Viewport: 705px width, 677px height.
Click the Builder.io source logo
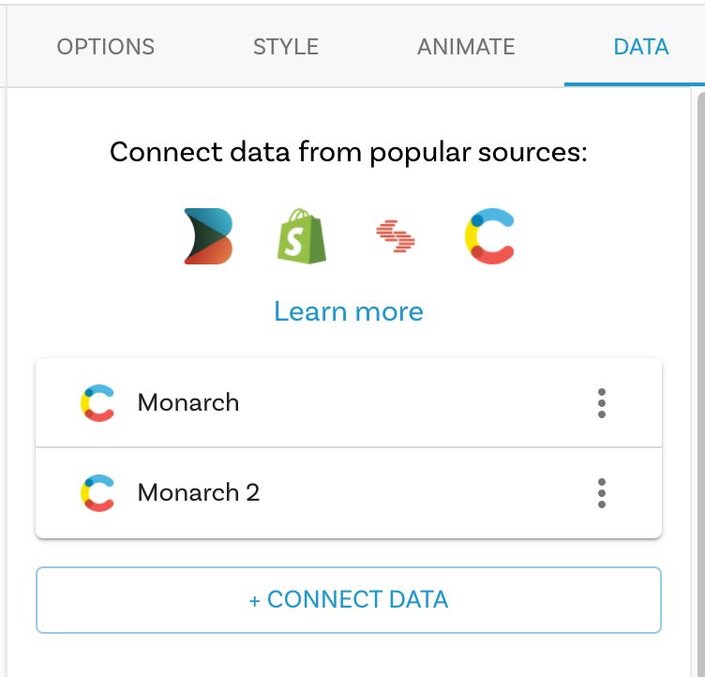(x=208, y=236)
